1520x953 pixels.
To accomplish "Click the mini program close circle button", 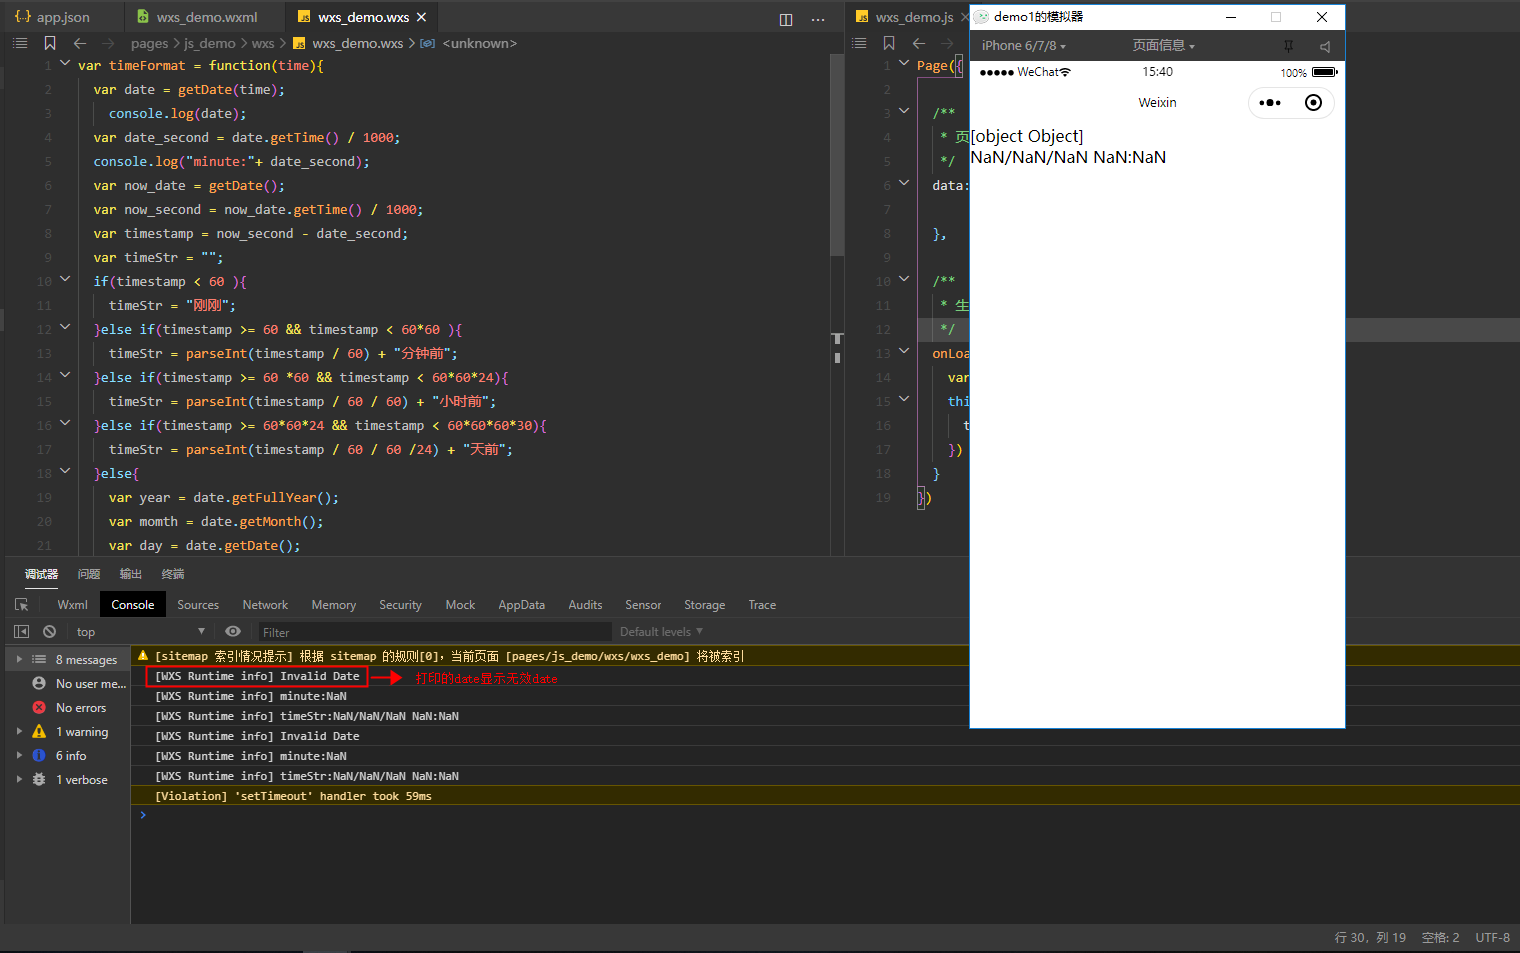I will (x=1314, y=103).
